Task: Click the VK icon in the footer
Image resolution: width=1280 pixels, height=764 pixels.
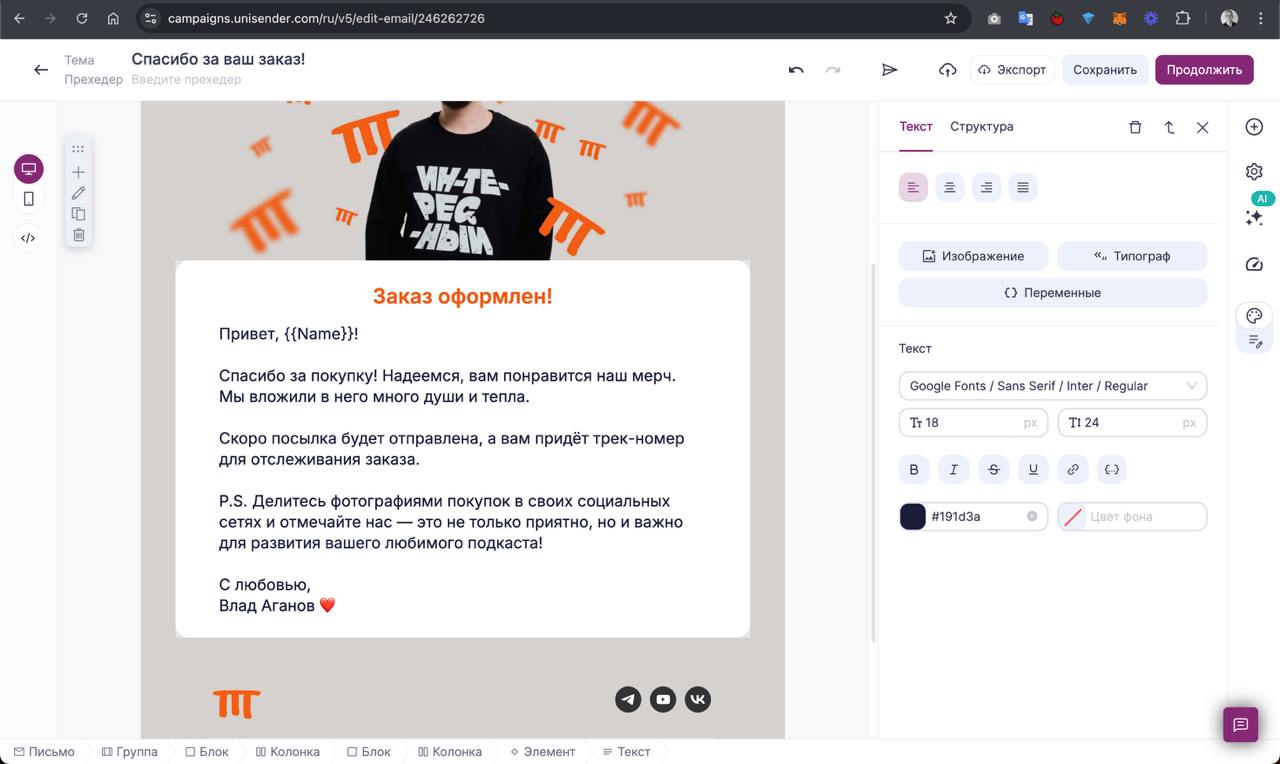Action: click(x=698, y=699)
